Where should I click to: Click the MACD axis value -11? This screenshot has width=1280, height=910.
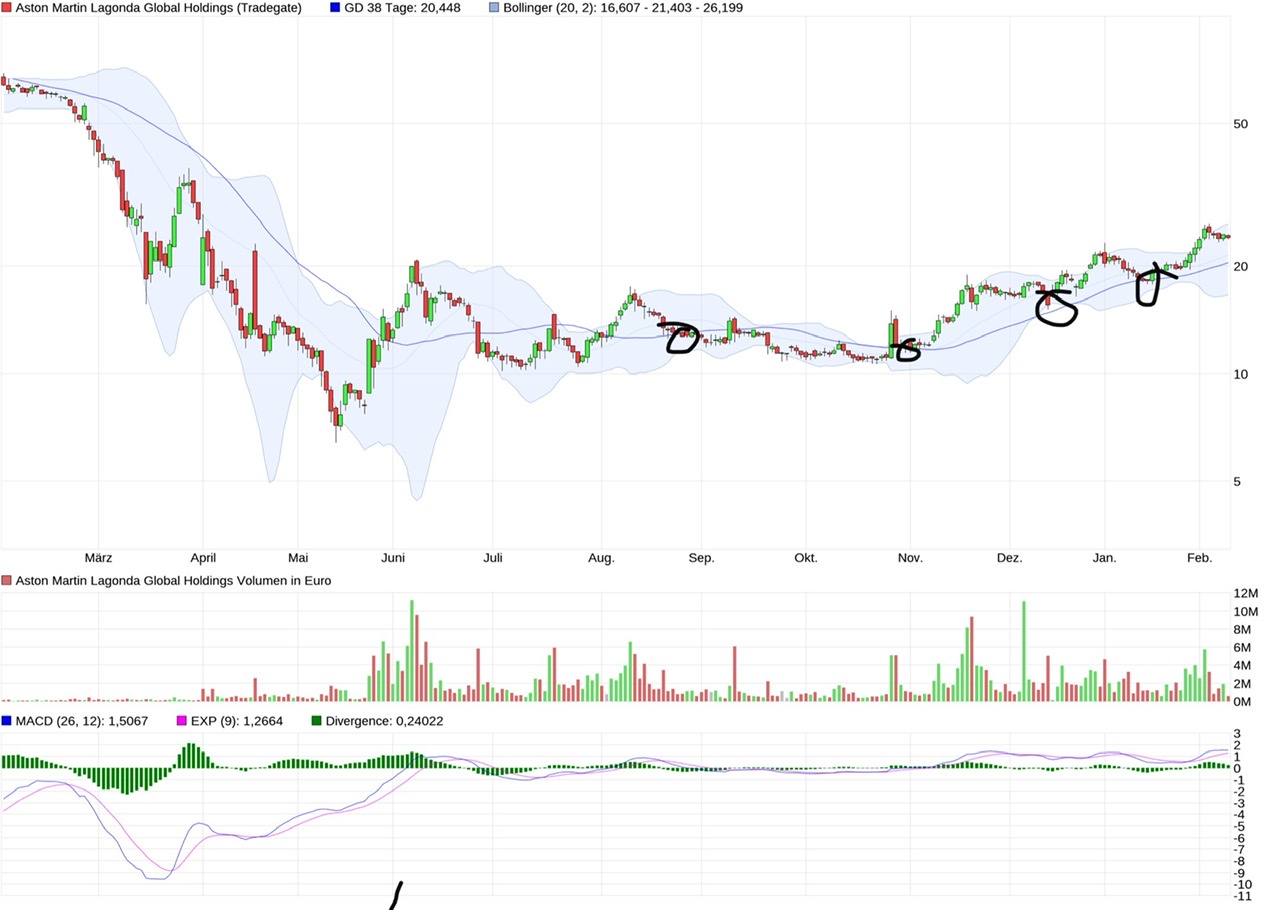coord(1242,896)
